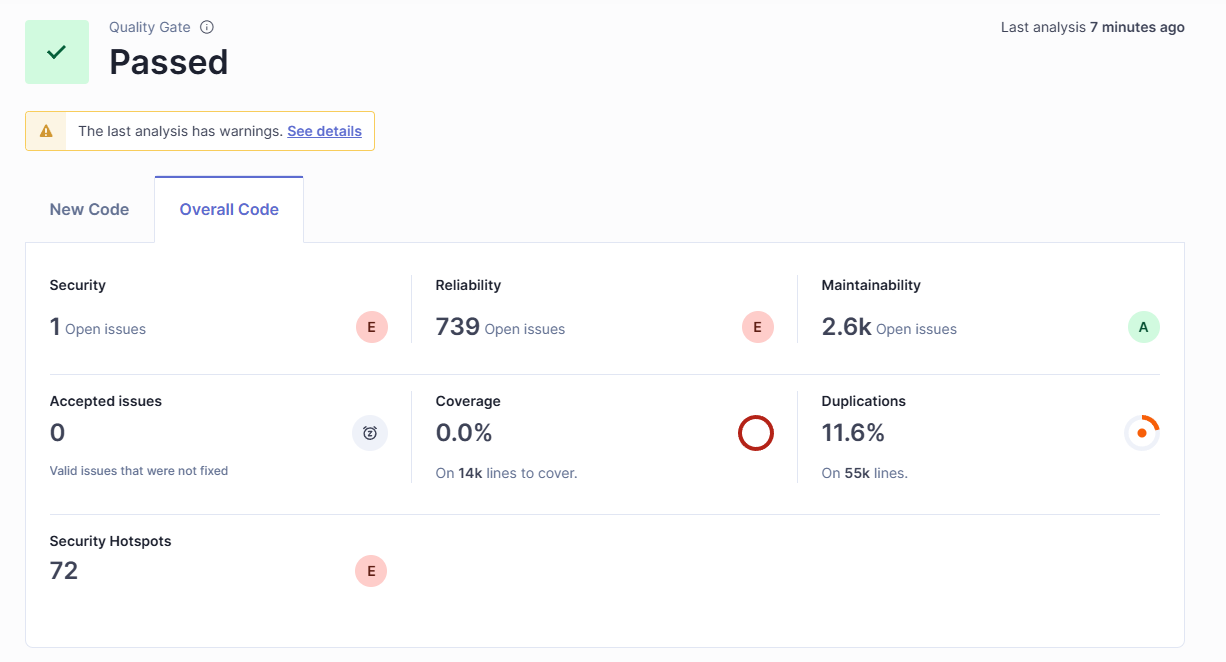Click the Coverage red circle indicator

[756, 433]
